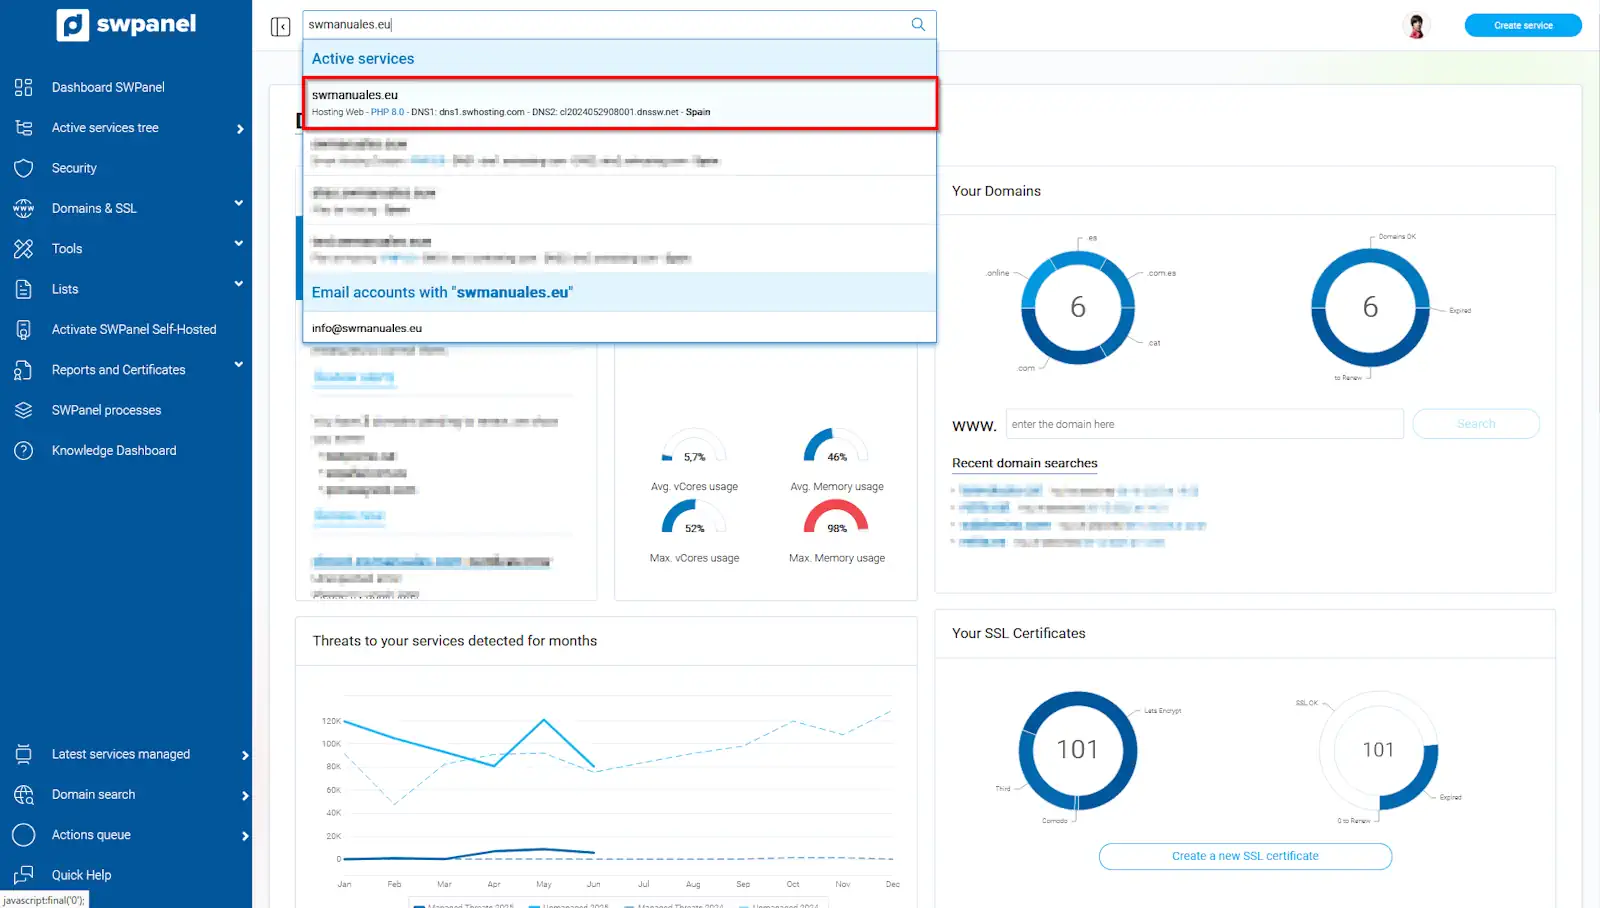Image resolution: width=1600 pixels, height=908 pixels.
Task: Click the Quick Help chat icon
Action: [24, 875]
